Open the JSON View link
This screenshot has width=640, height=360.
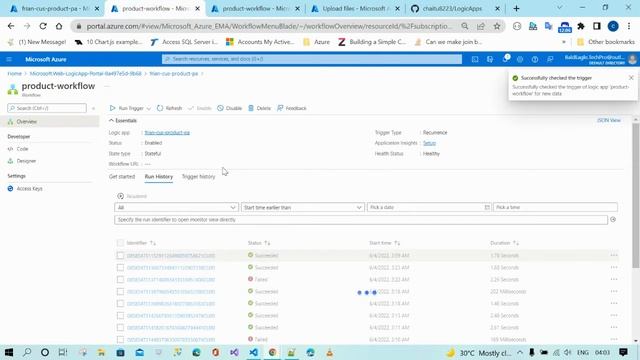coord(609,120)
